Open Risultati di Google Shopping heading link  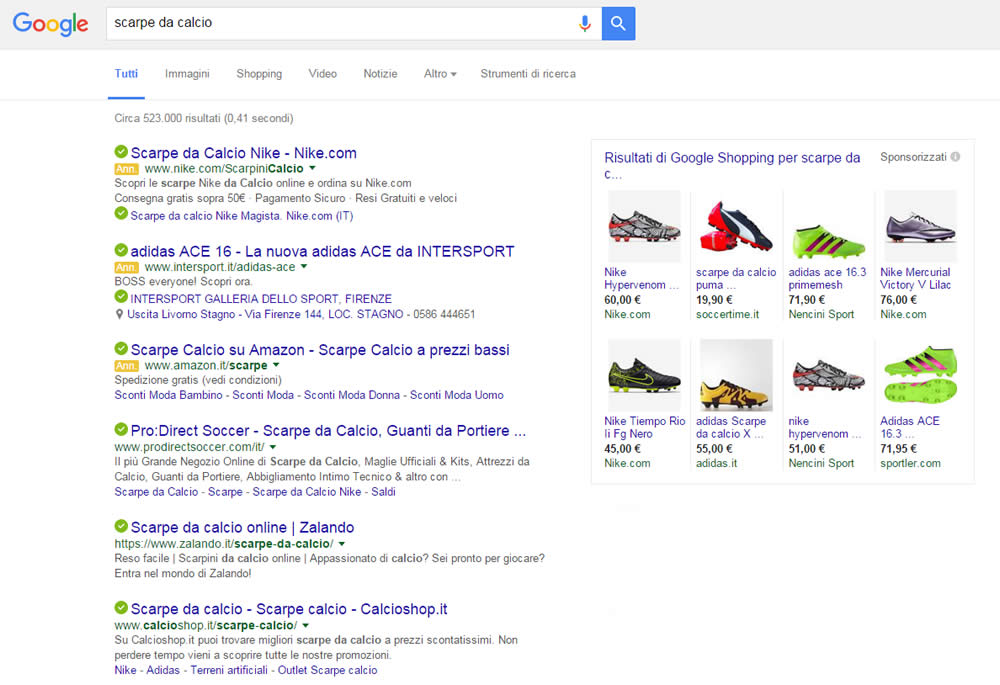click(732, 165)
